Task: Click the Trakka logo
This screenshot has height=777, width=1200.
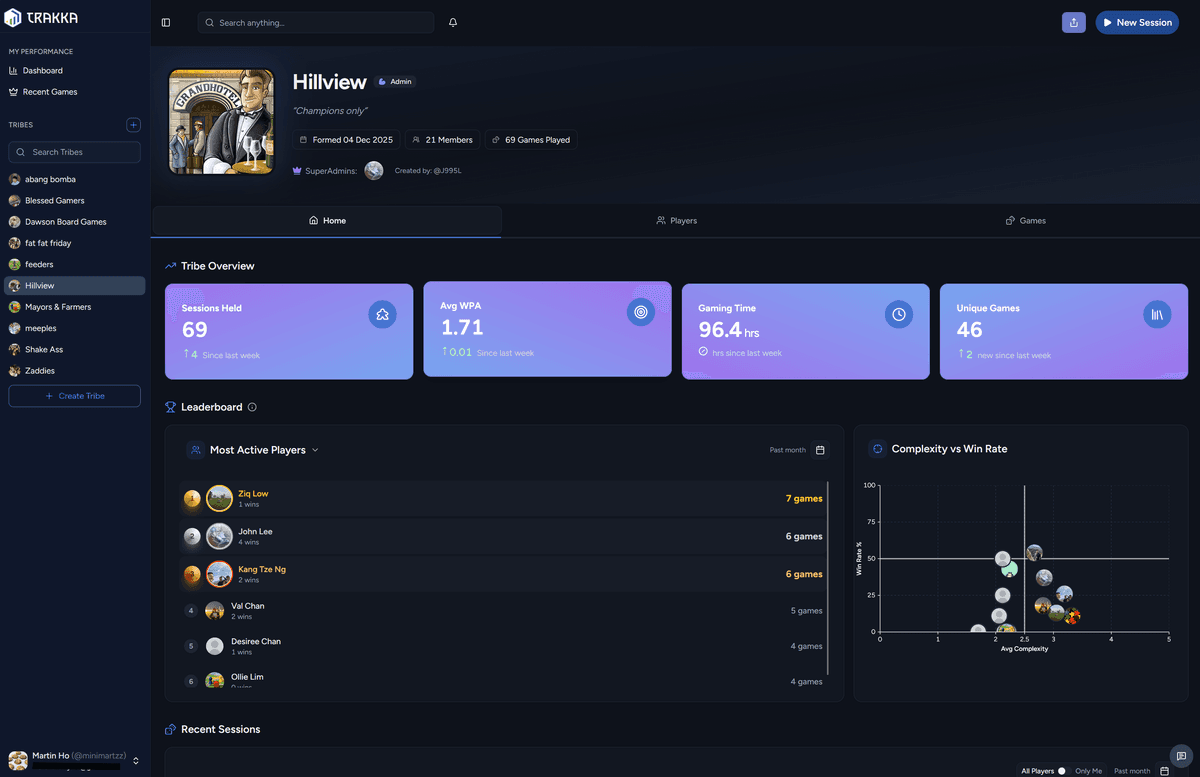Action: 41,18
